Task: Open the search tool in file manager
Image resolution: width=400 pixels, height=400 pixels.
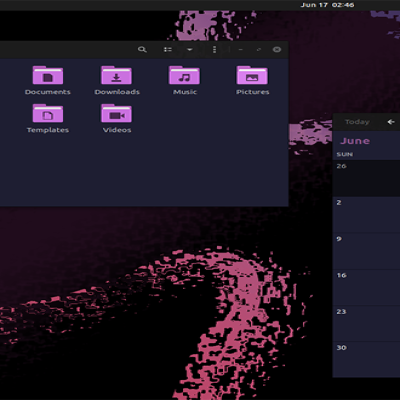Action: pos(142,50)
